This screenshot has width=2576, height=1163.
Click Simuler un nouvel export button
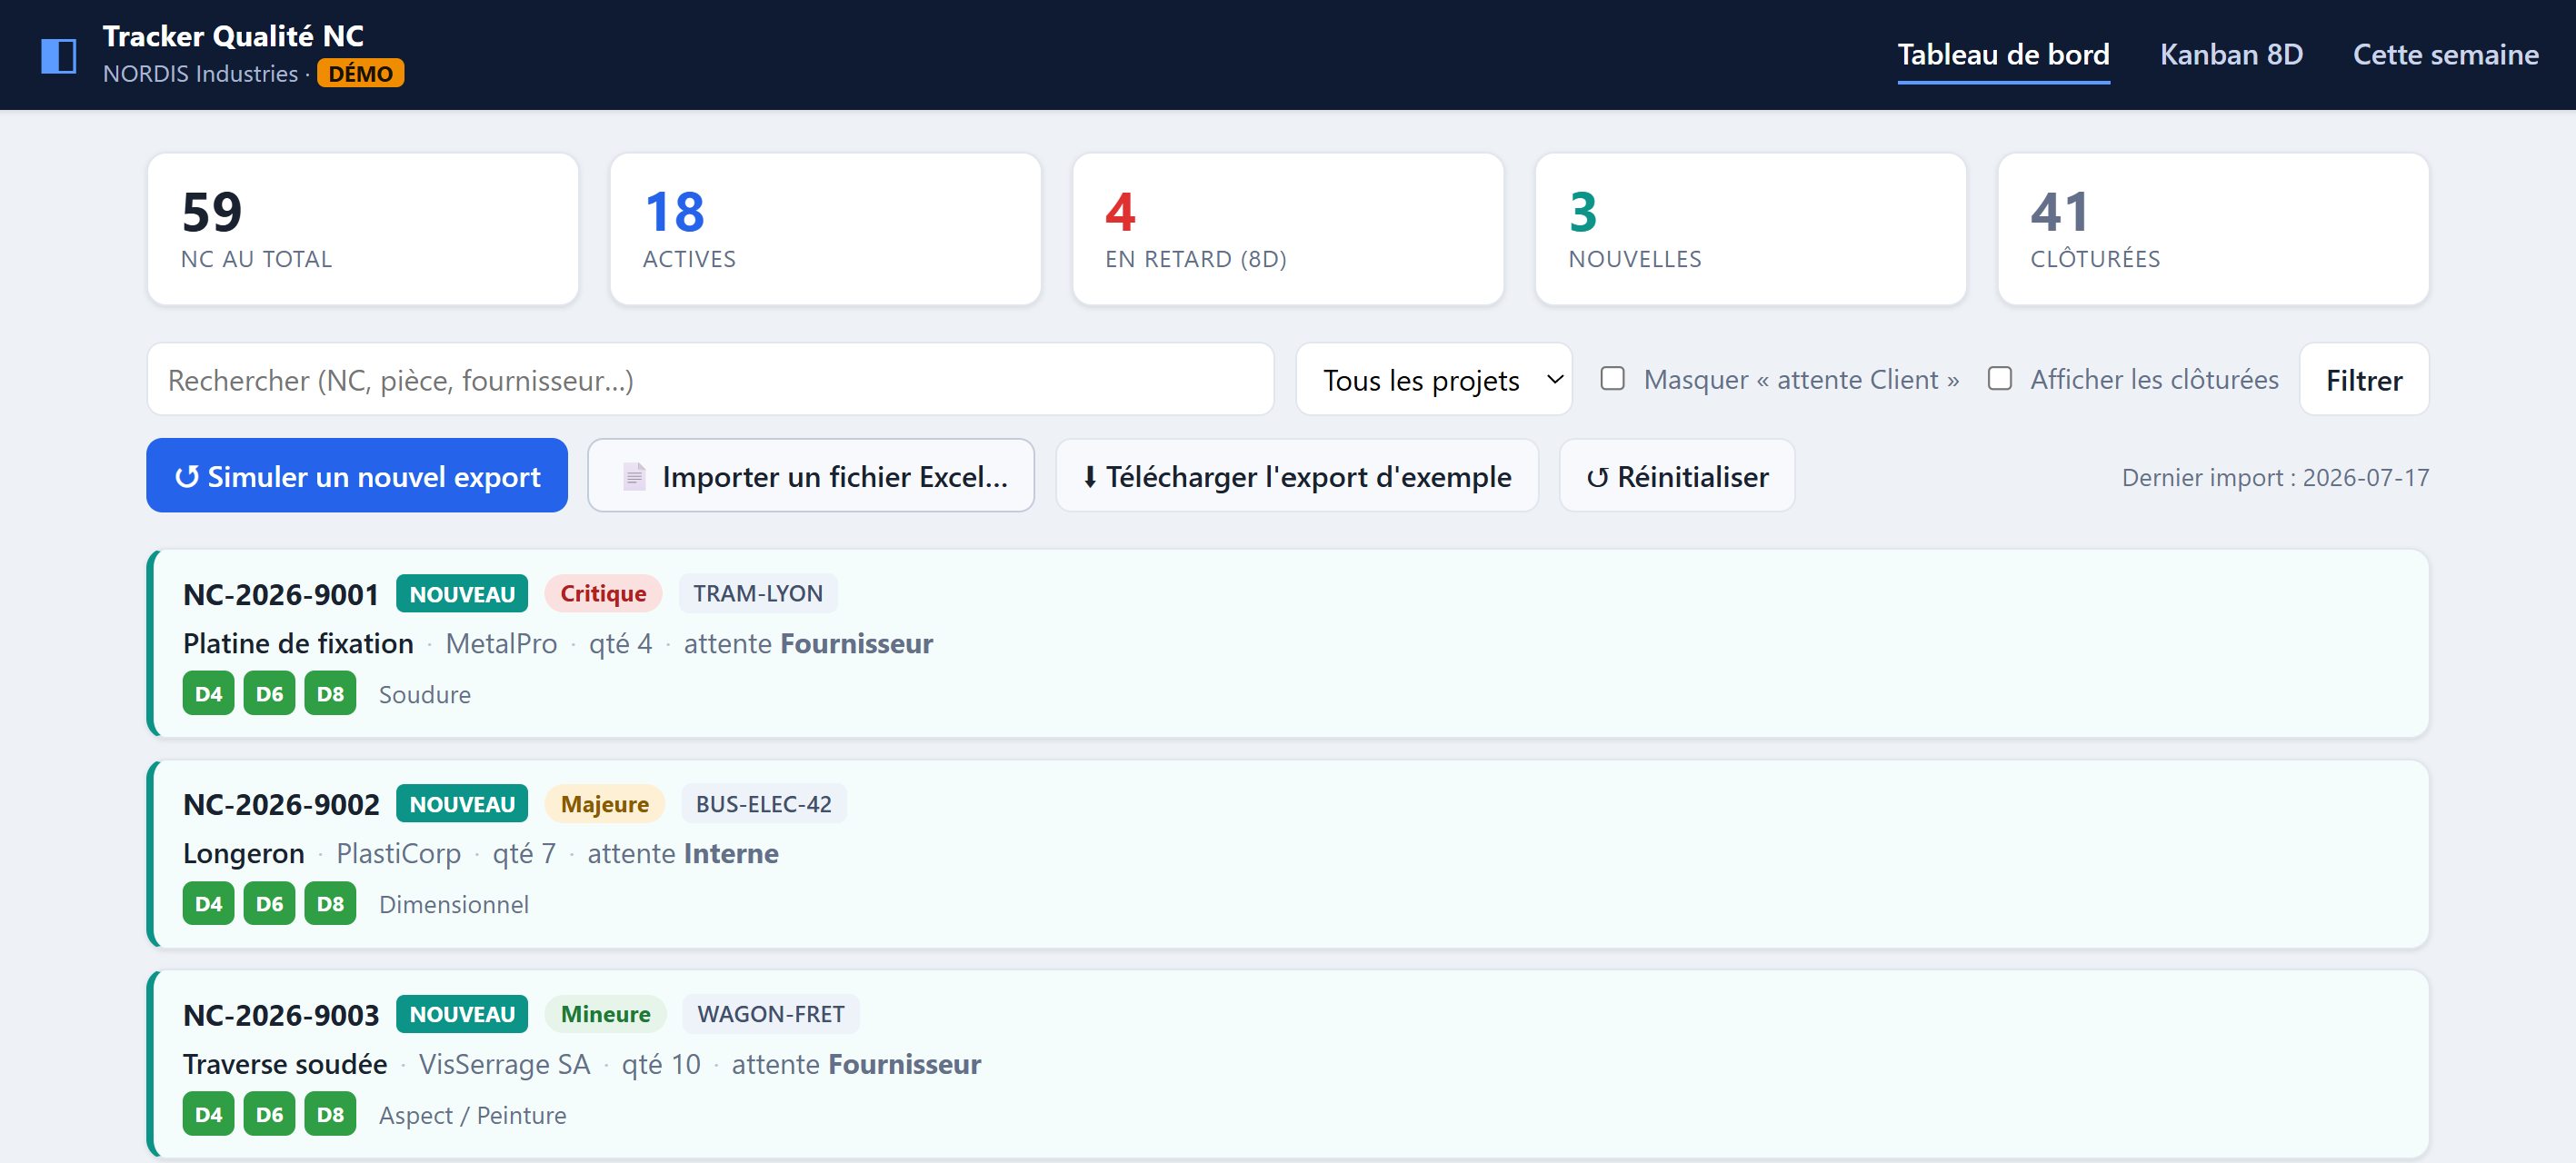coord(357,476)
